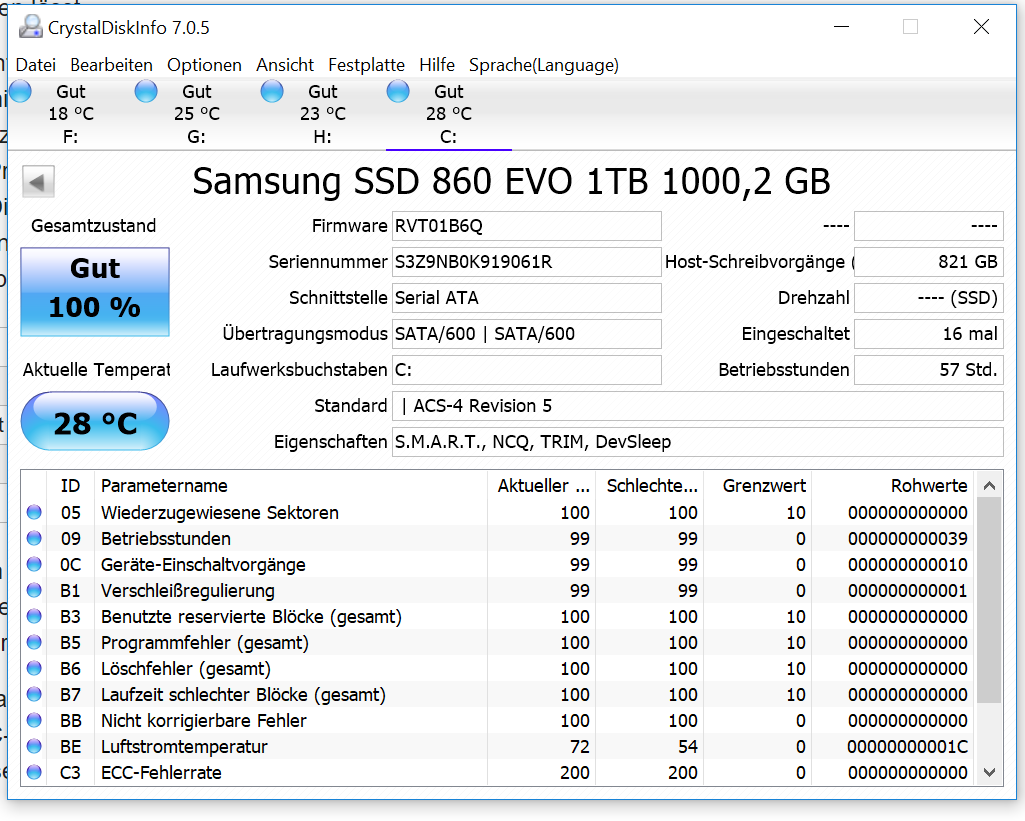
Task: Open the Sprache(Language) menu
Action: 543,65
